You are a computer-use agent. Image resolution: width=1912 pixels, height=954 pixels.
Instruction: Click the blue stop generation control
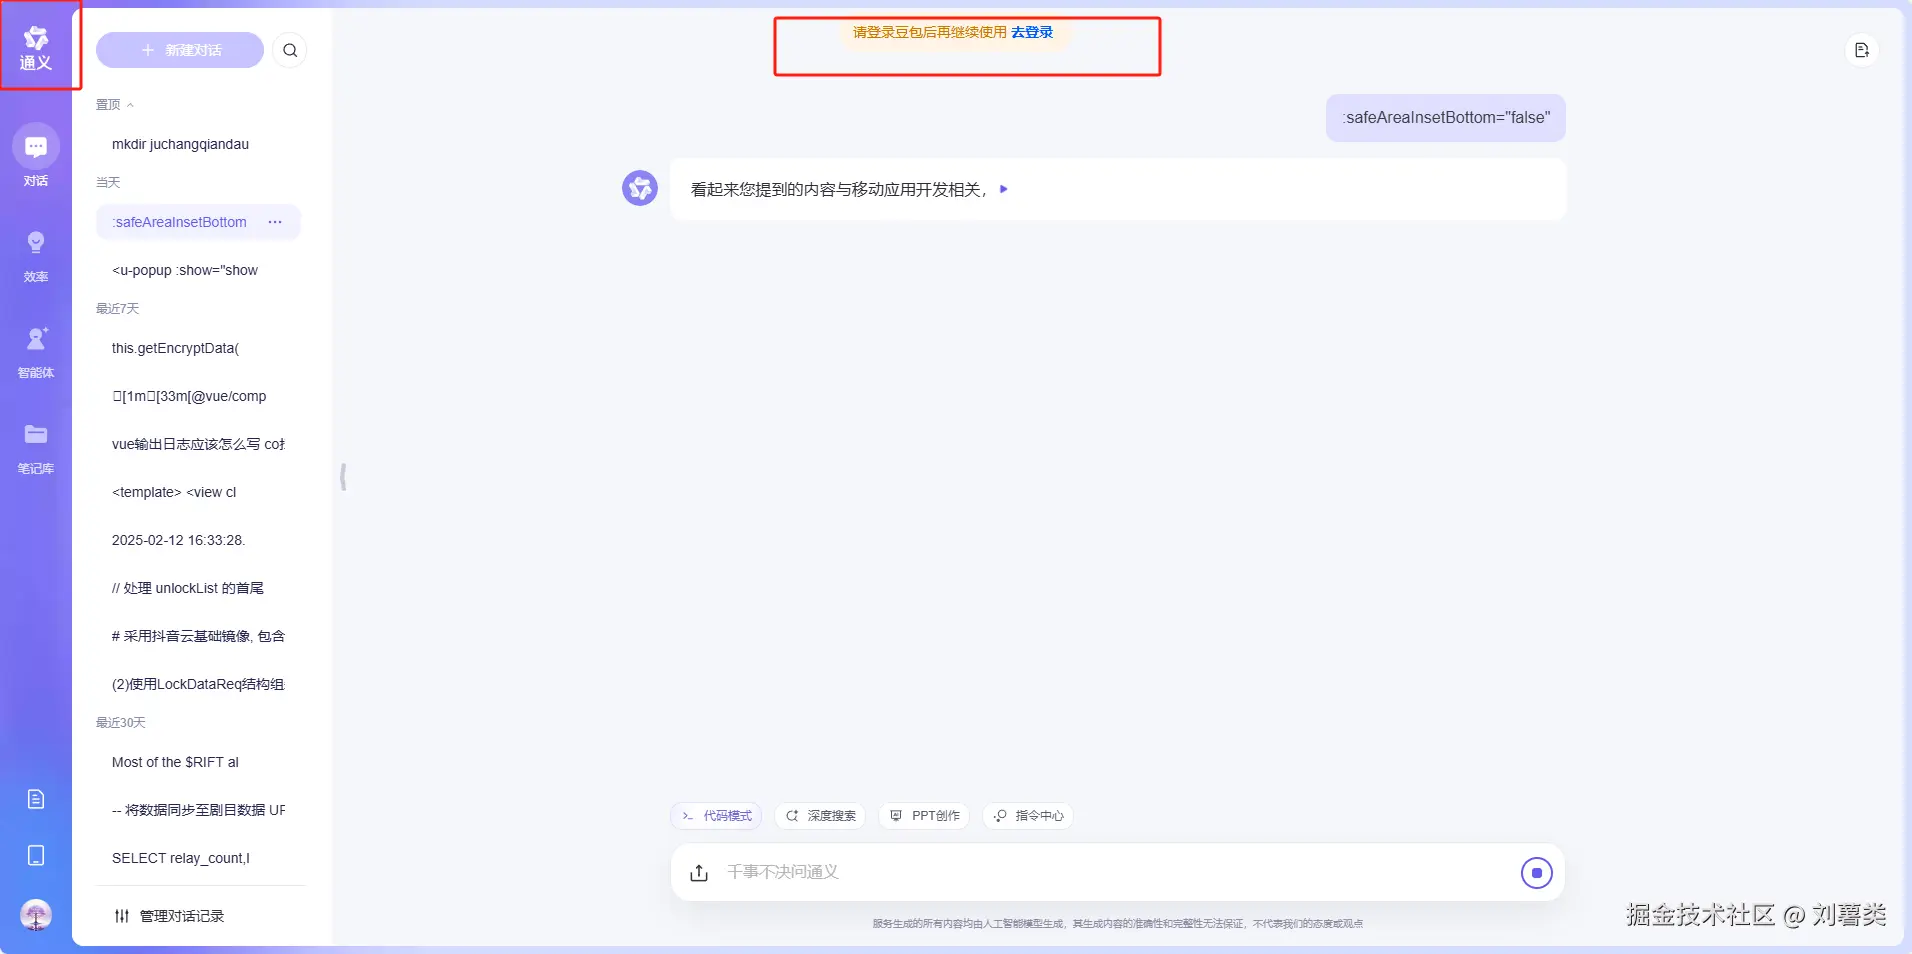tap(1537, 872)
